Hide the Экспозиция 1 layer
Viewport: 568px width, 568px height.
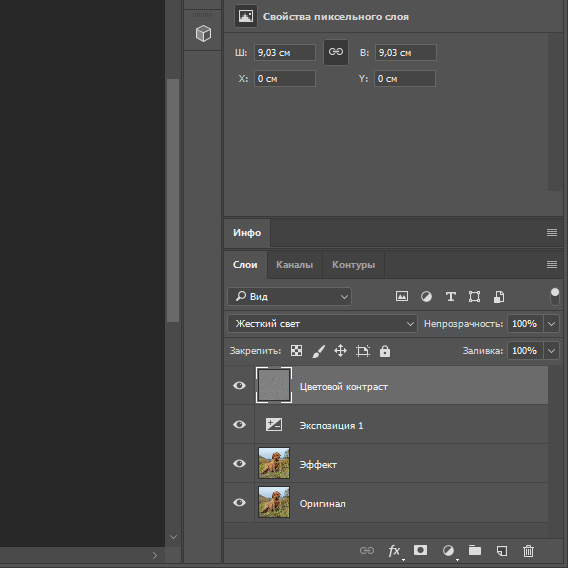239,425
